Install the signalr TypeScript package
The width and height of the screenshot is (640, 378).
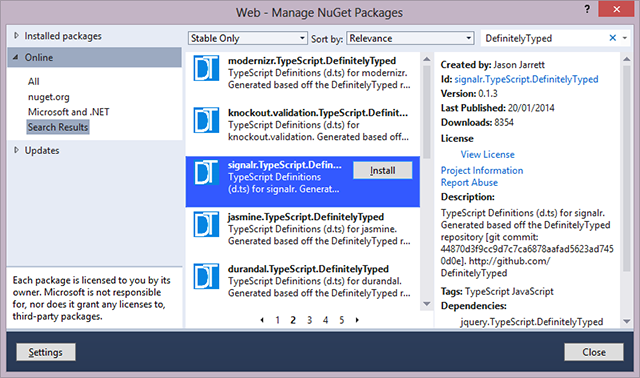pyautogui.click(x=382, y=170)
